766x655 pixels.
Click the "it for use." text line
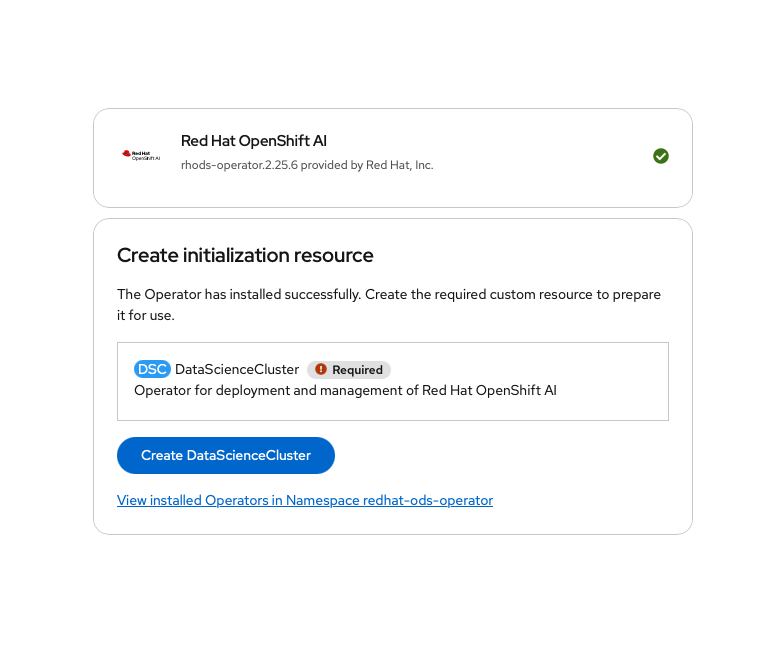[146, 316]
